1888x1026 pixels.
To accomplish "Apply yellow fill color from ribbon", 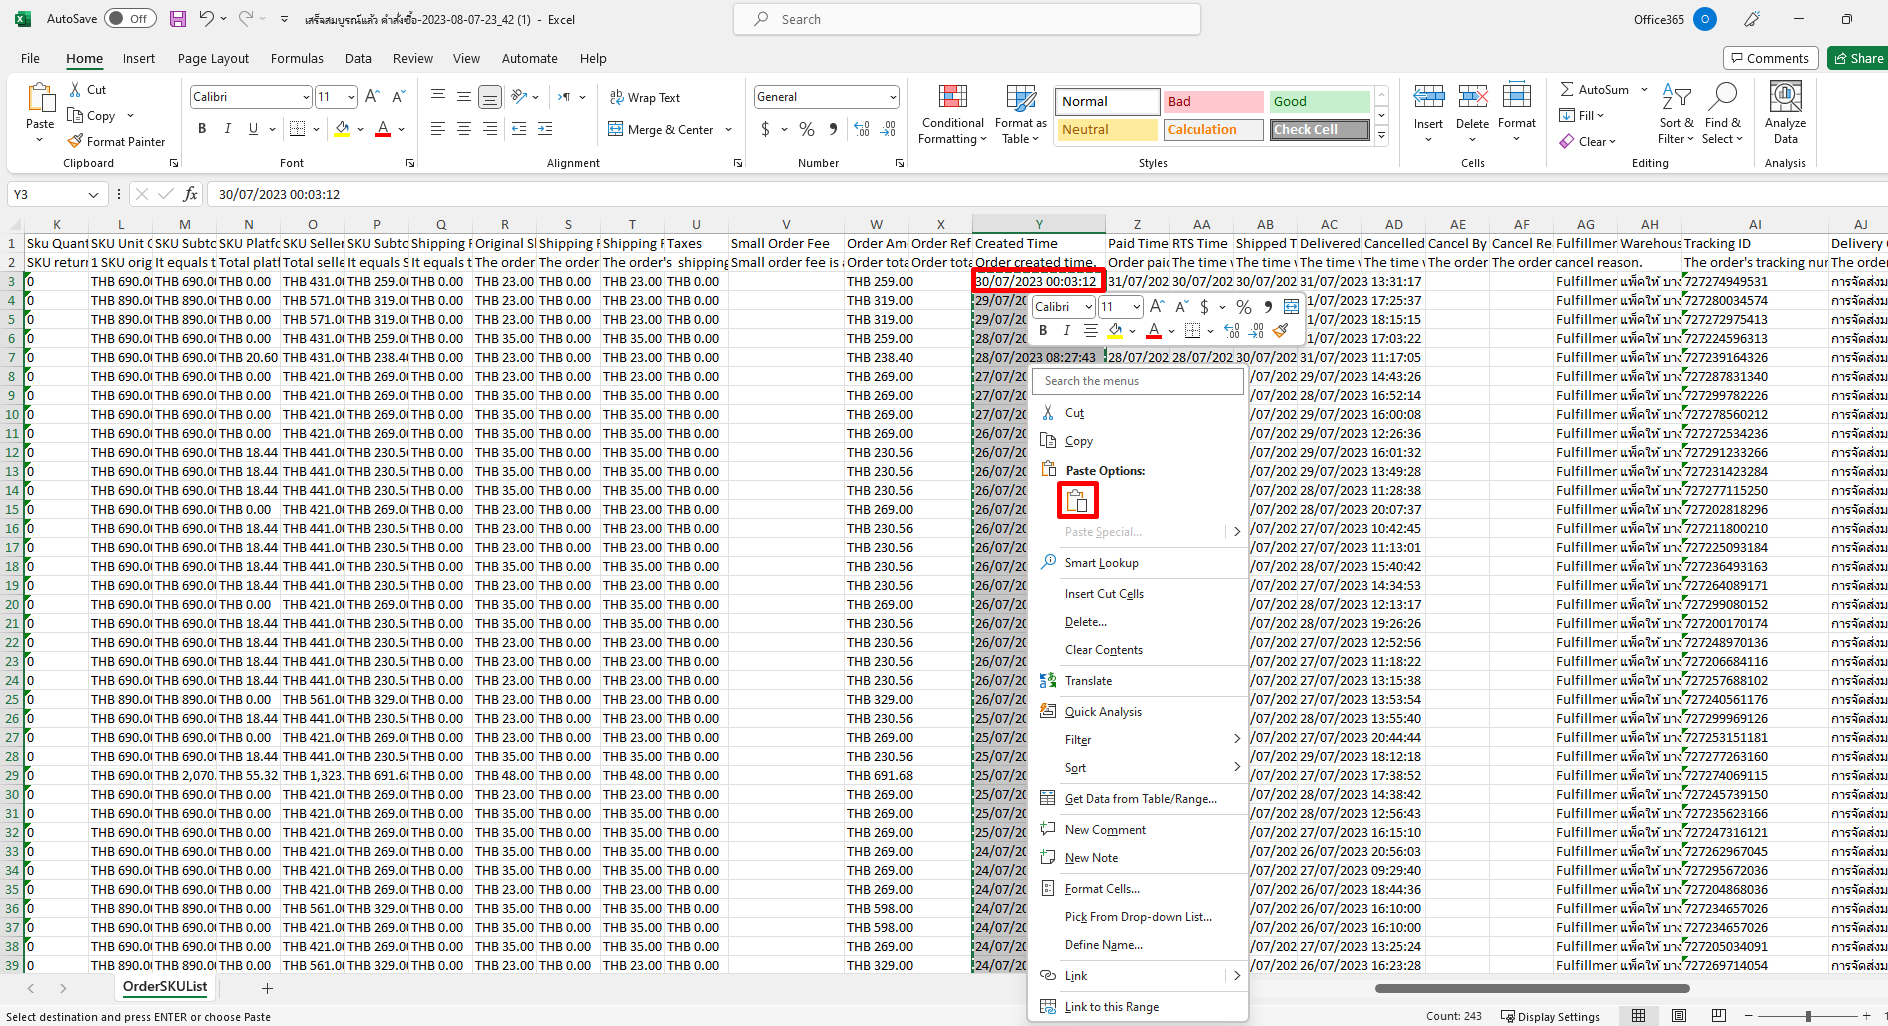I will (x=343, y=129).
